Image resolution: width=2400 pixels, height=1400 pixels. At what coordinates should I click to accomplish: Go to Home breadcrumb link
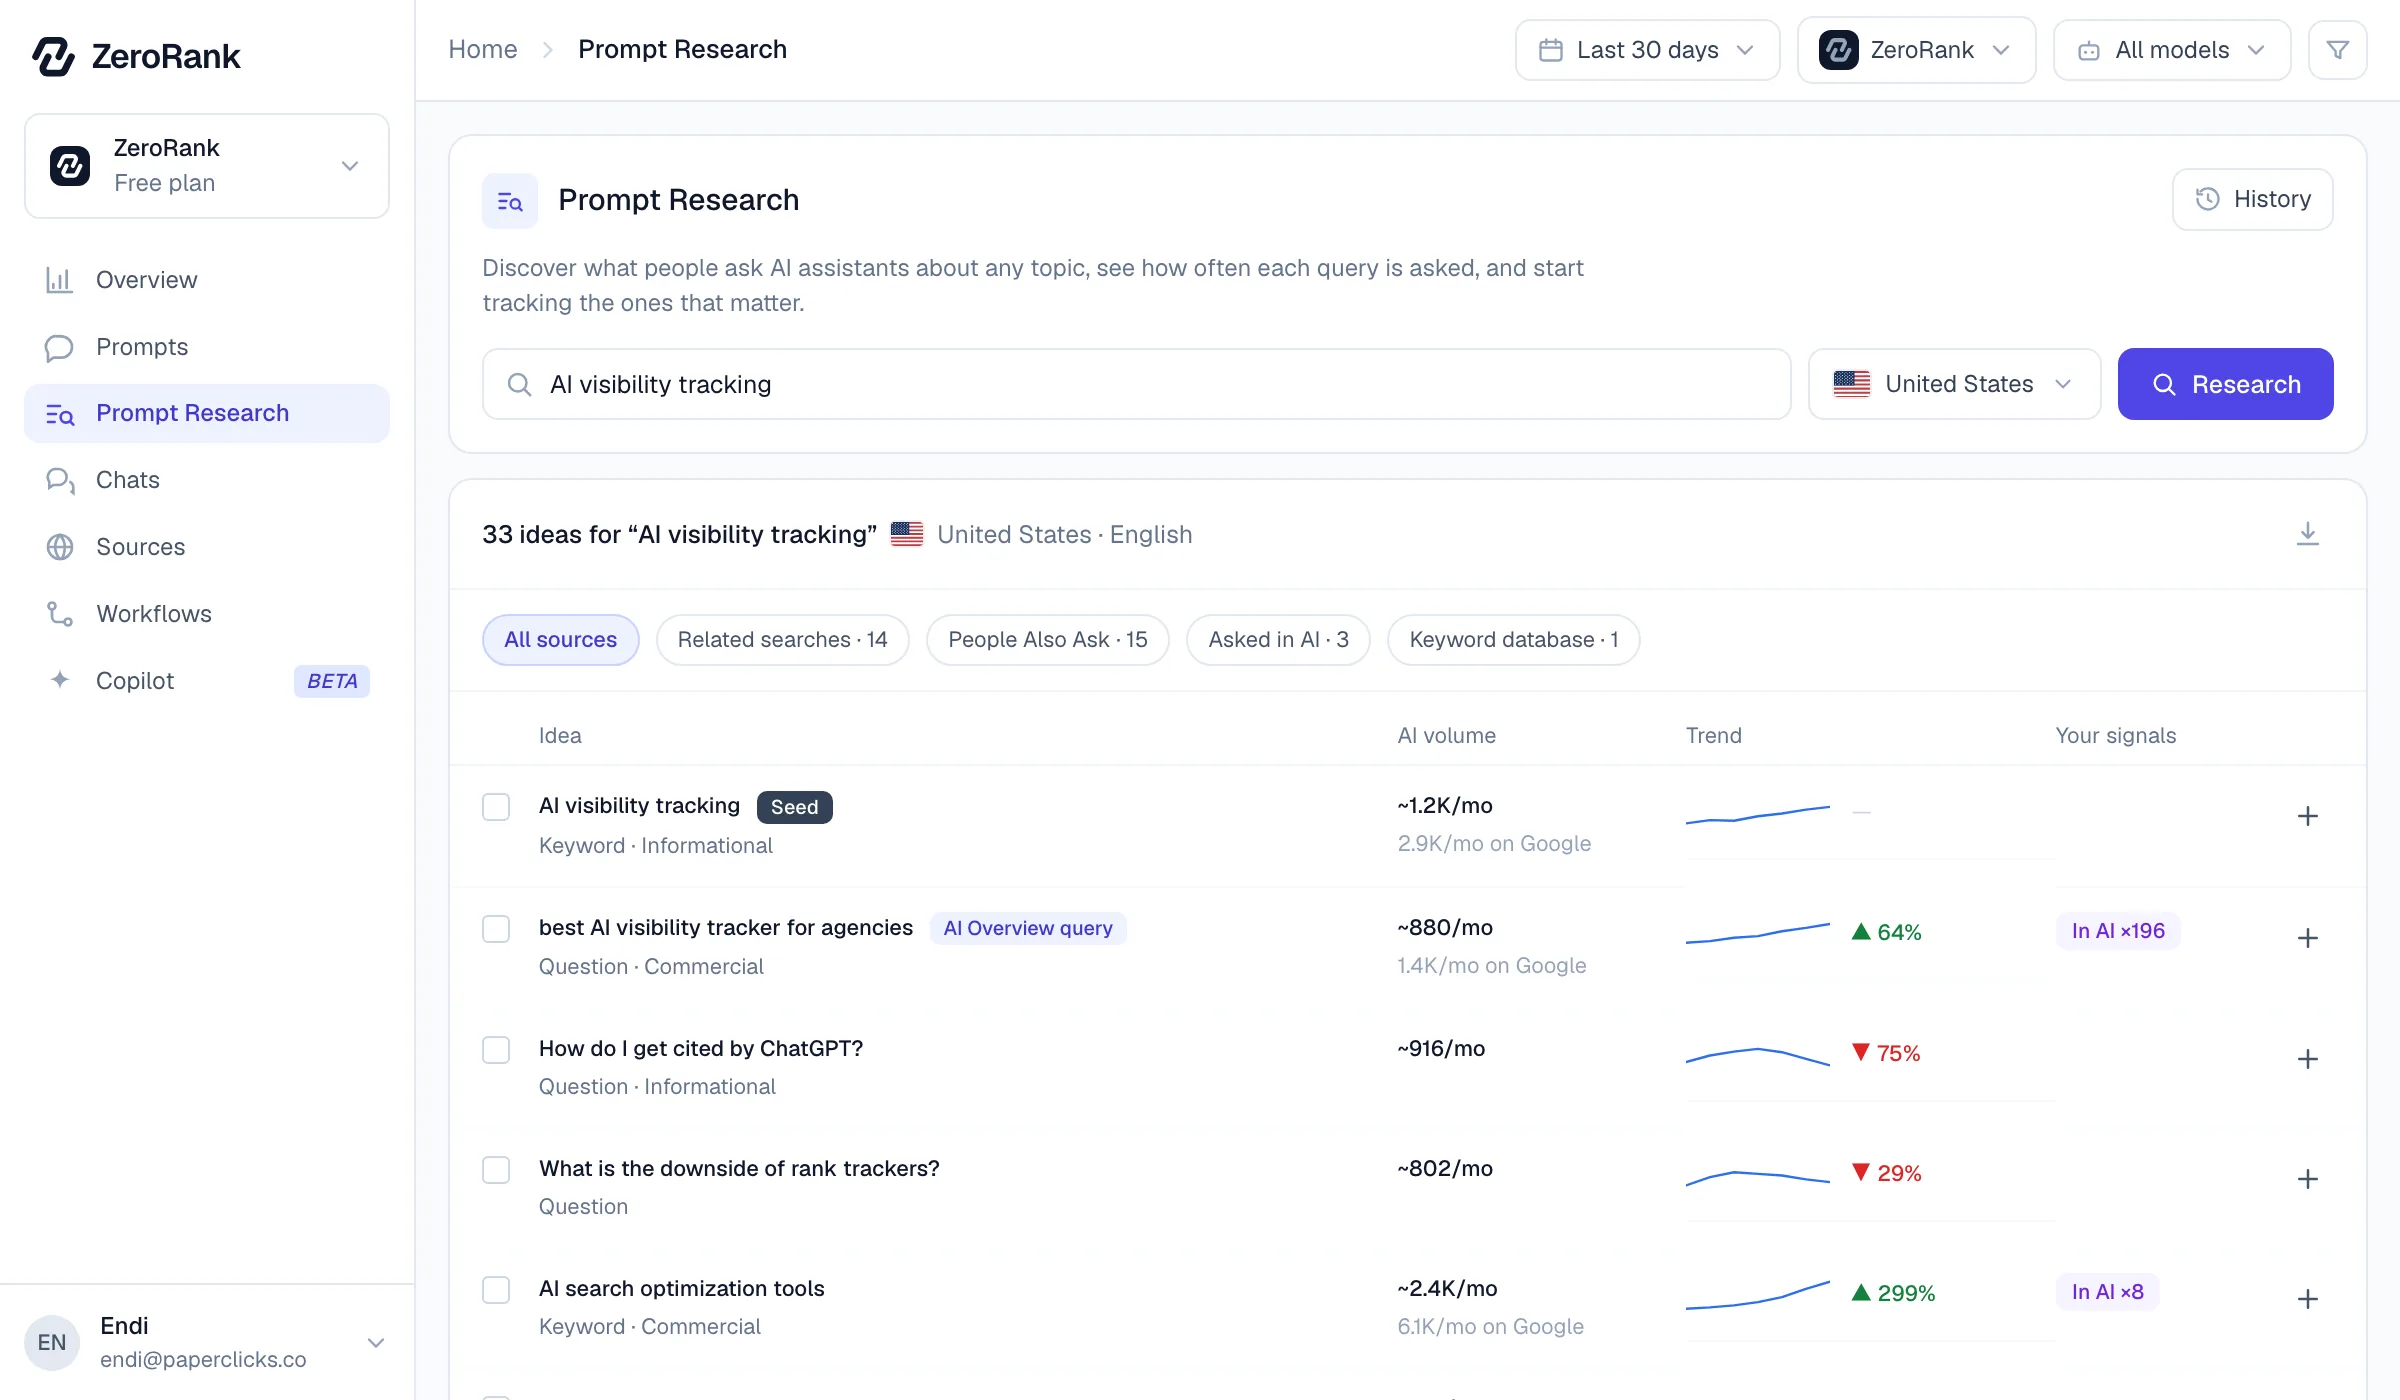pyautogui.click(x=482, y=49)
